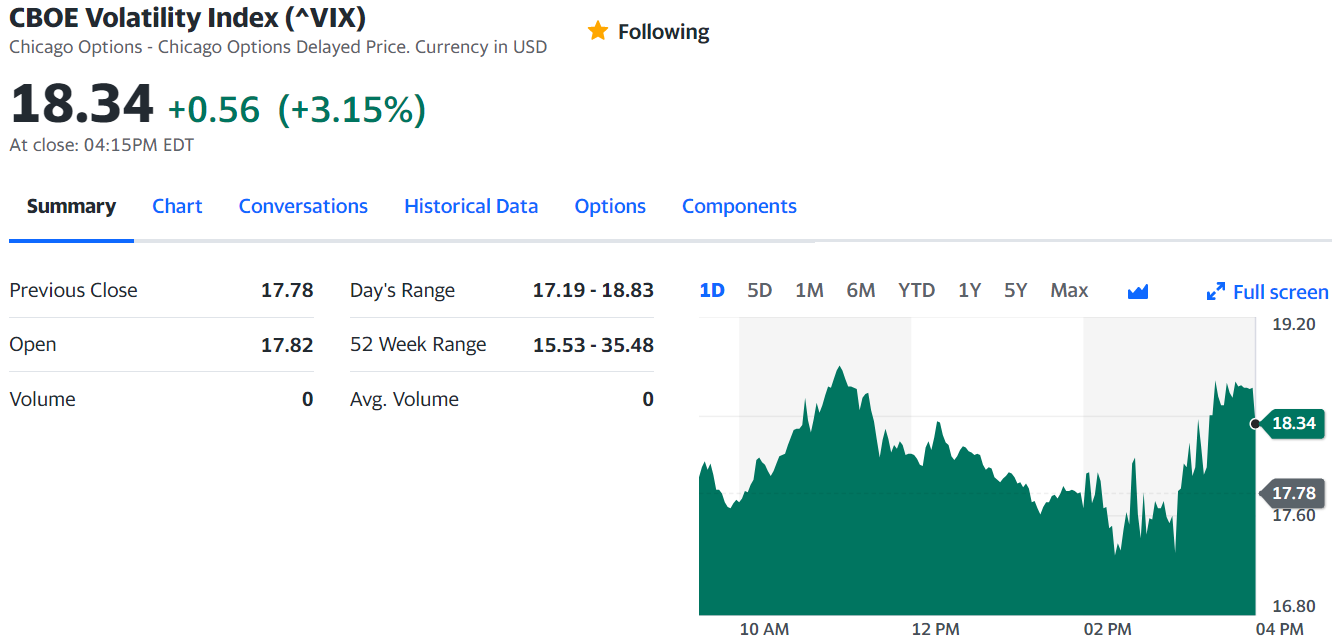Click the (+3.15%) percent change
The height and width of the screenshot is (640, 1332).
352,110
